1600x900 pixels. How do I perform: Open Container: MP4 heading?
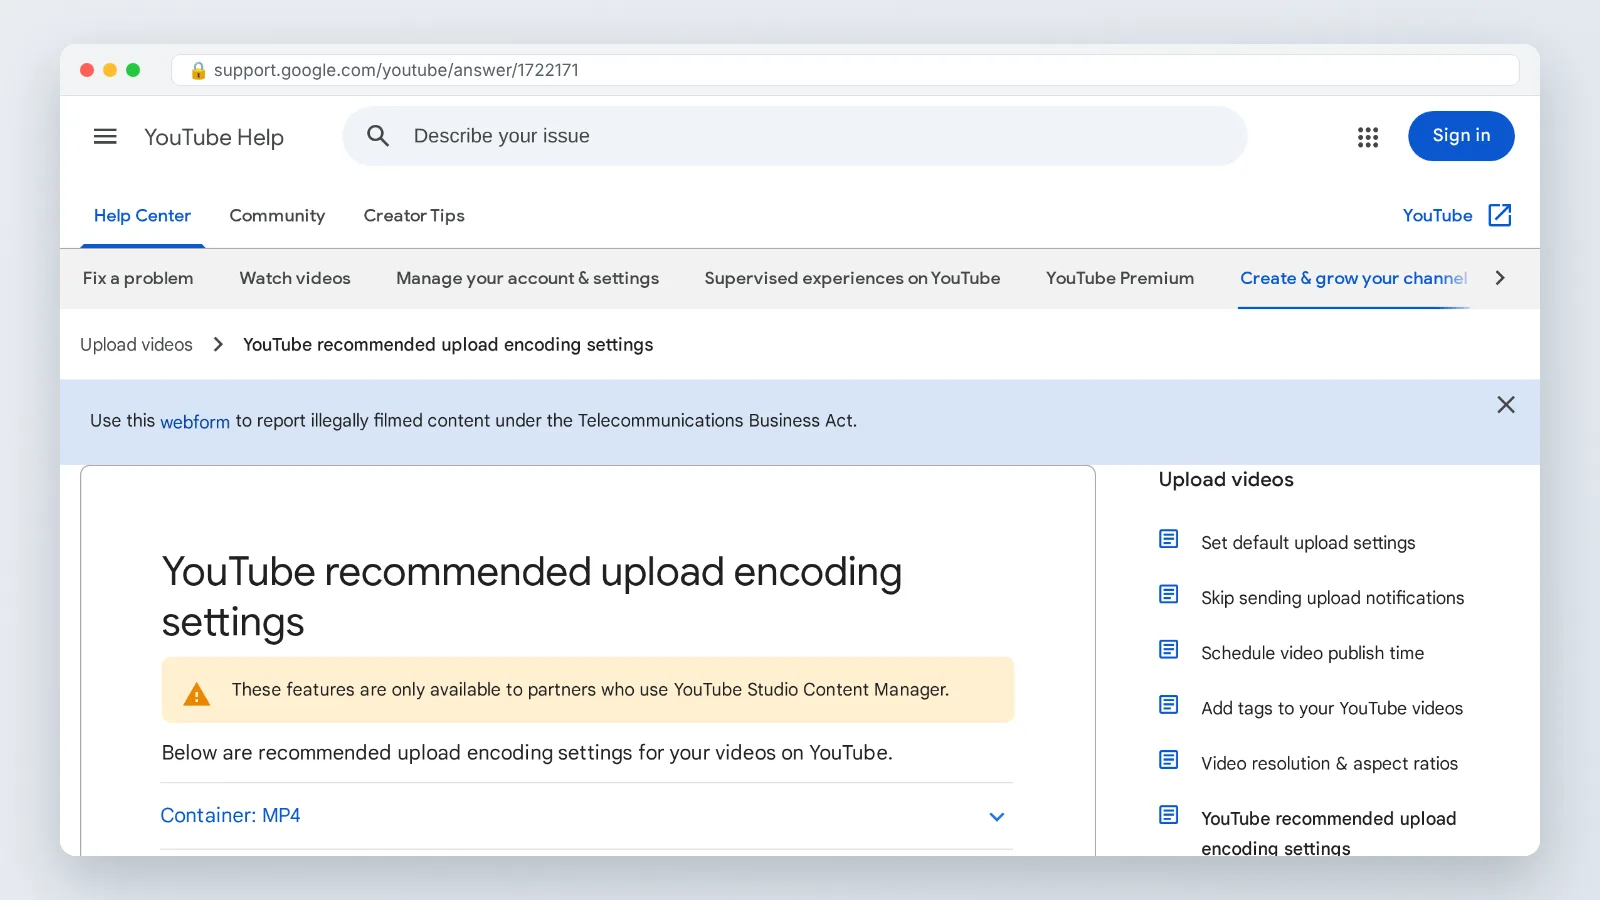(x=230, y=815)
